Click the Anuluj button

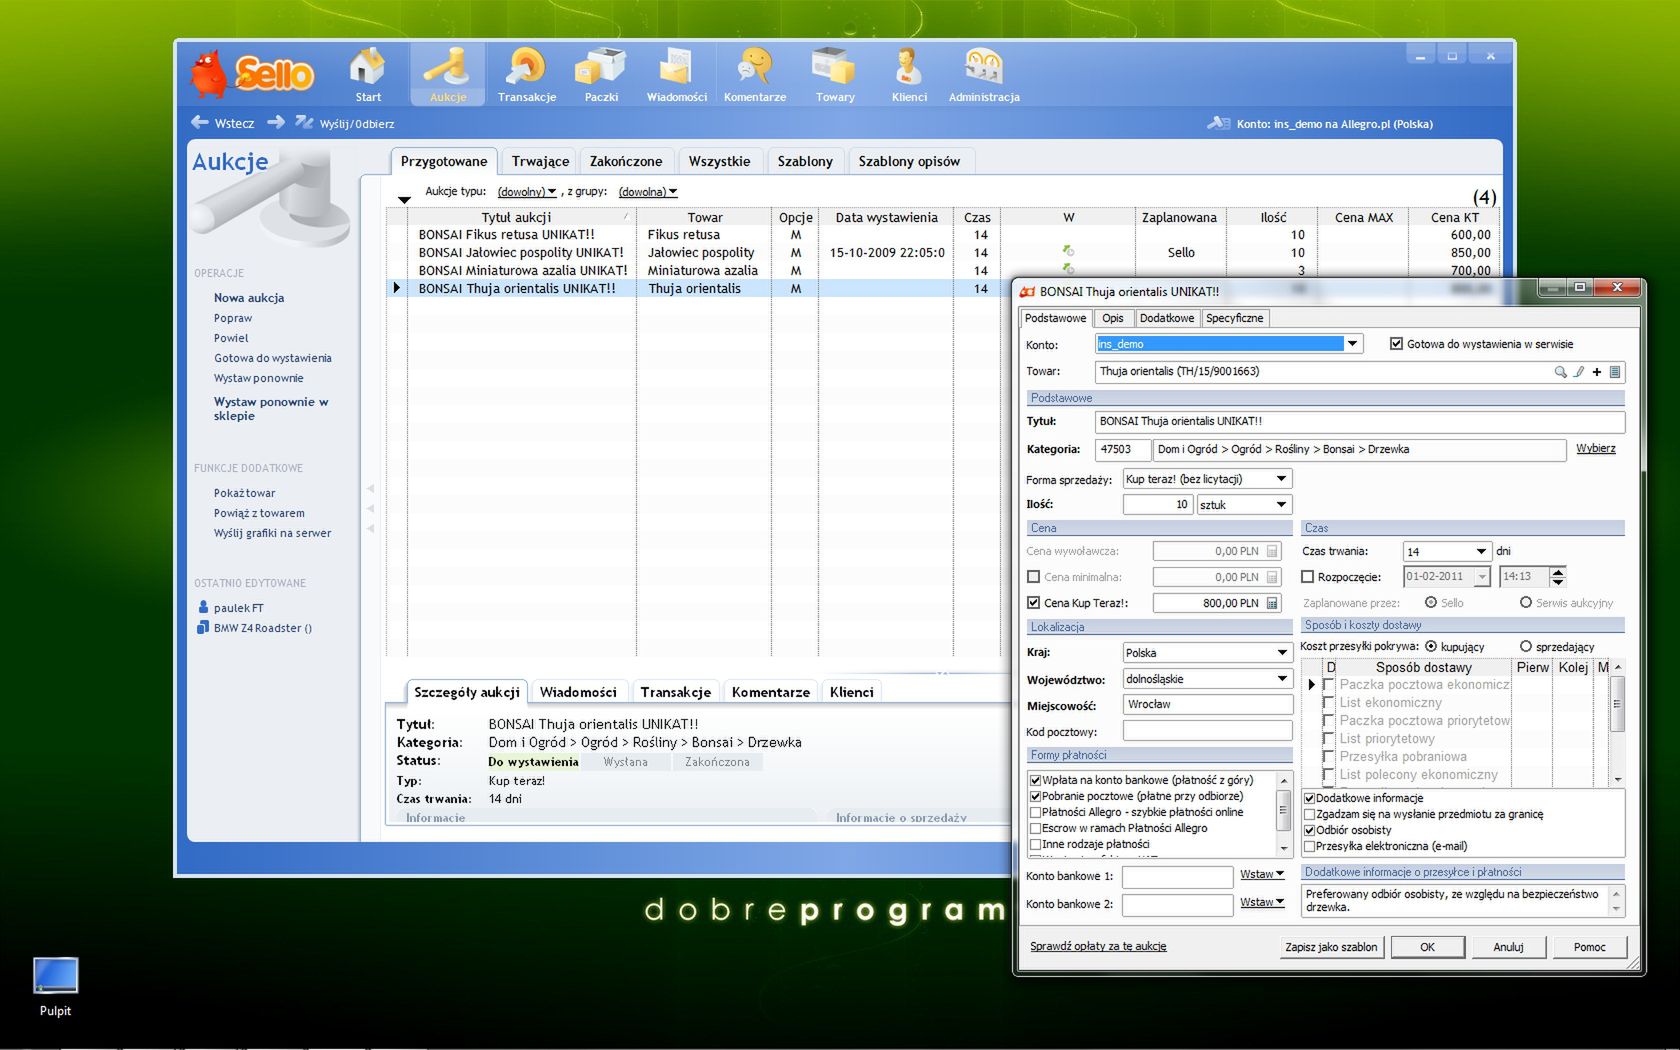1508,947
